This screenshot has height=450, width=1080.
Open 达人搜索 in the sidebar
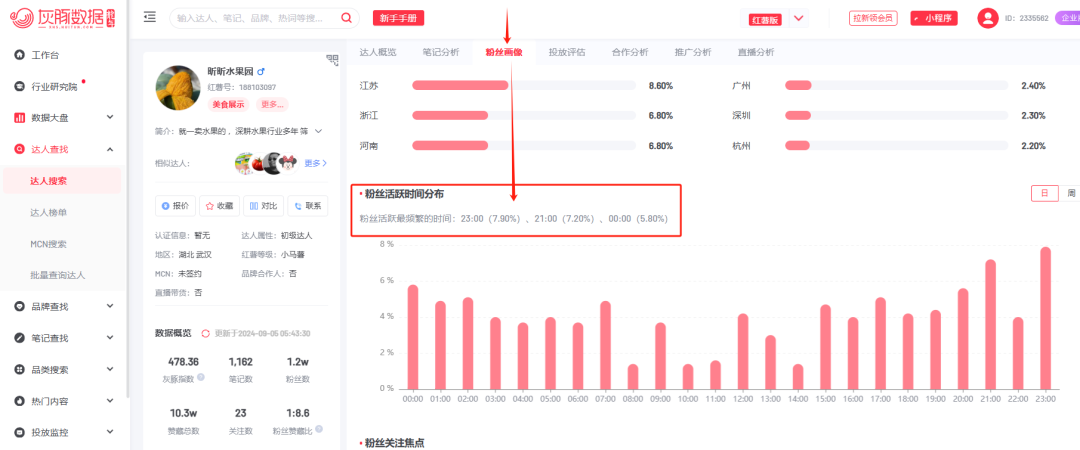(x=62, y=181)
